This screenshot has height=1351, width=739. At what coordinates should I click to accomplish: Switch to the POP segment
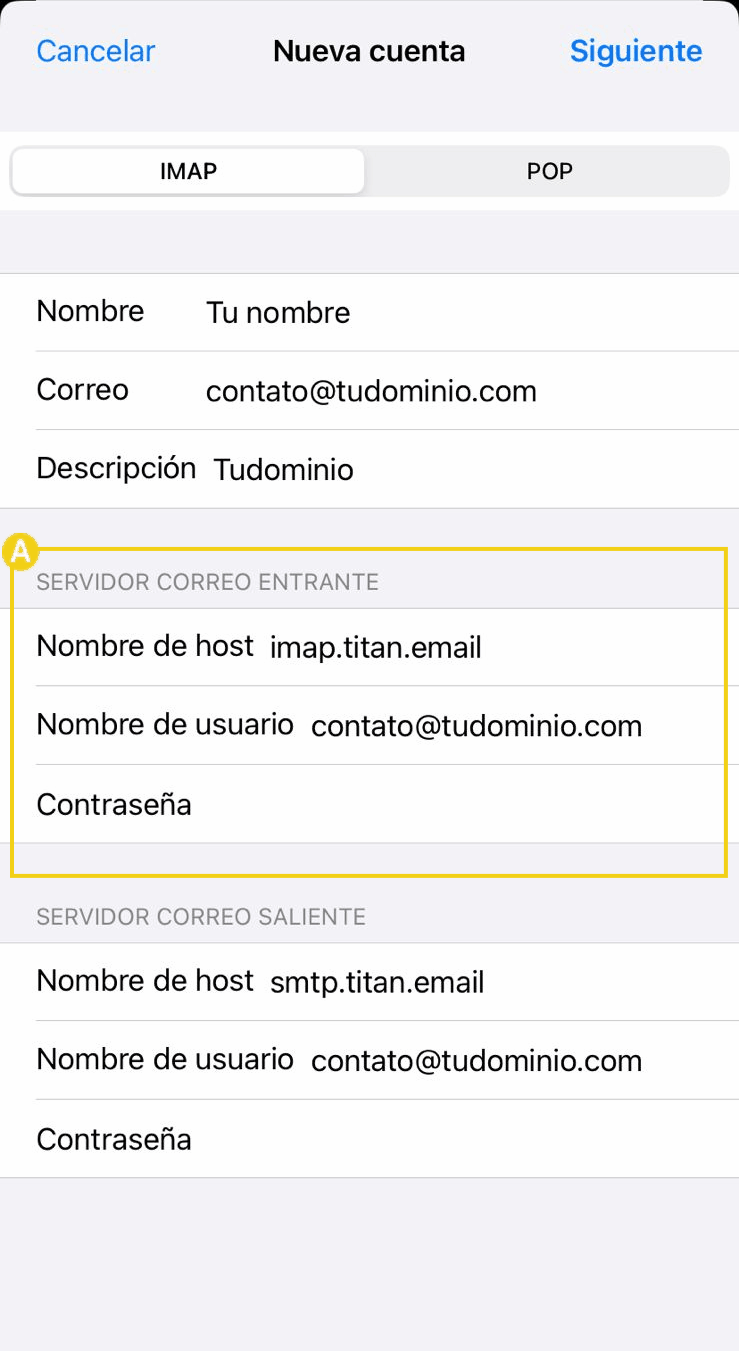coord(549,171)
